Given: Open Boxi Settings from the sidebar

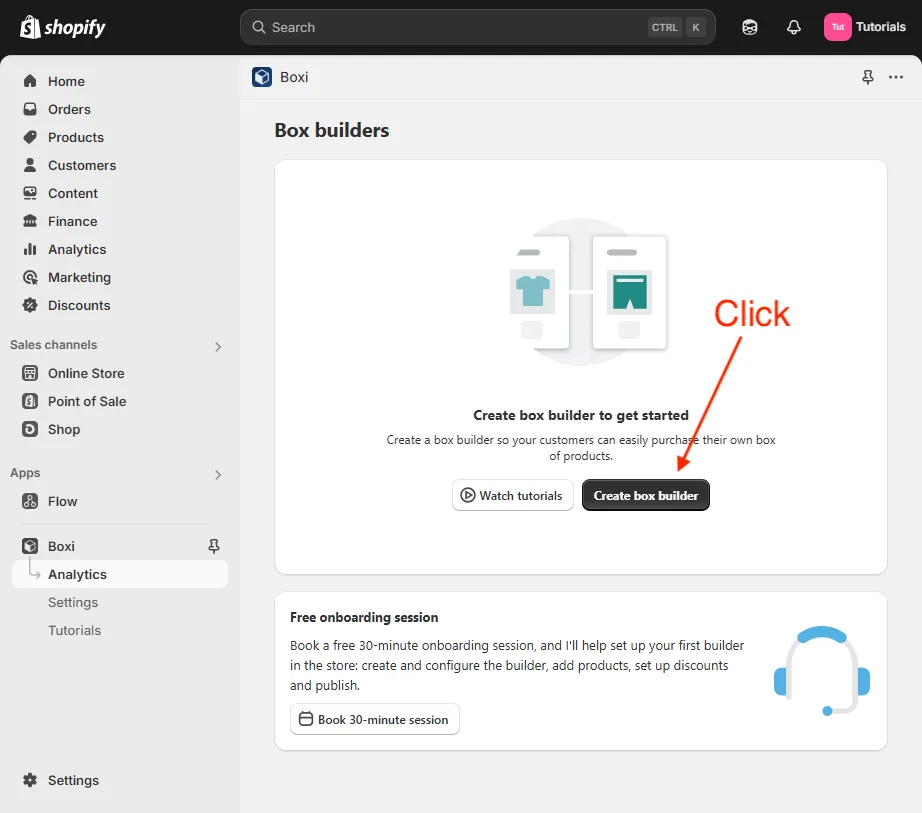Looking at the screenshot, I should [x=72, y=602].
